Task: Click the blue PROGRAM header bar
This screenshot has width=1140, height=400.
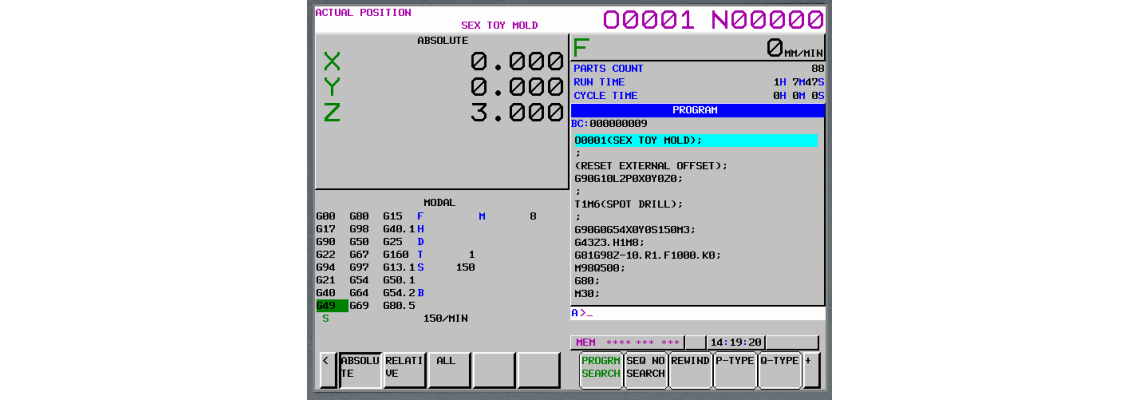Action: point(698,111)
